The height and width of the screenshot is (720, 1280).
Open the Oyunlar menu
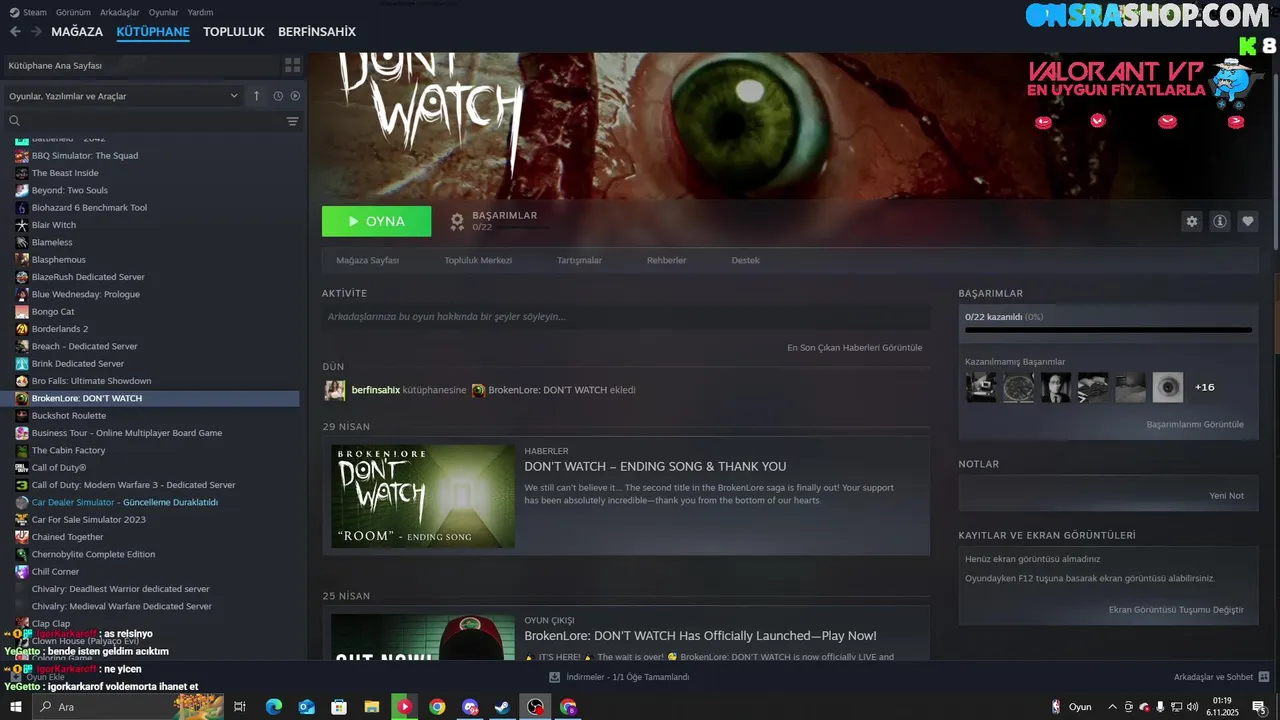(163, 12)
